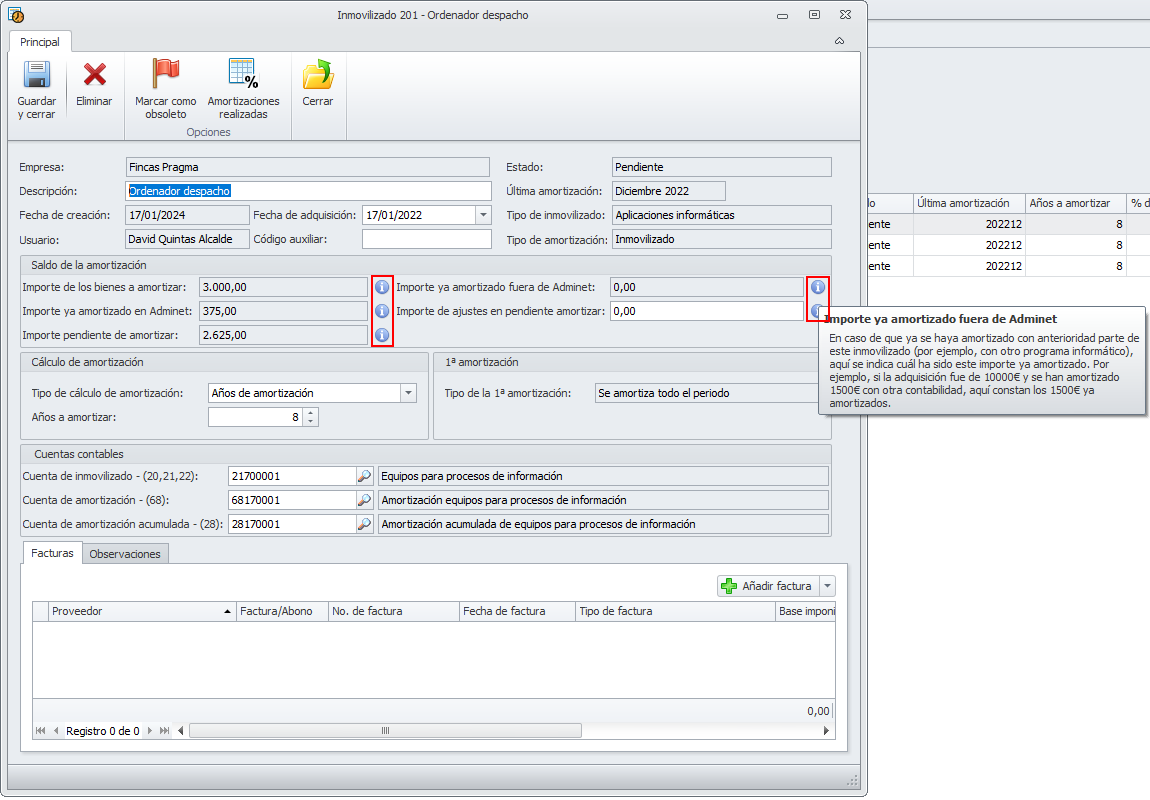
Task: Click Tipo de la 1ª amortización field
Action: click(708, 394)
